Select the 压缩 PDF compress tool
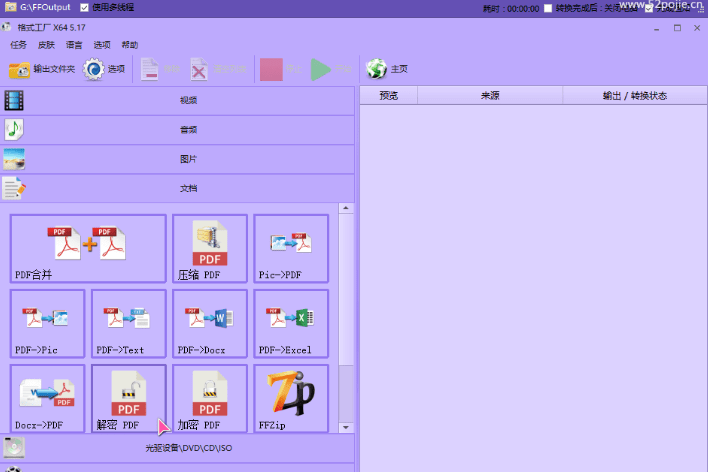This screenshot has width=708, height=472. pyautogui.click(x=209, y=248)
